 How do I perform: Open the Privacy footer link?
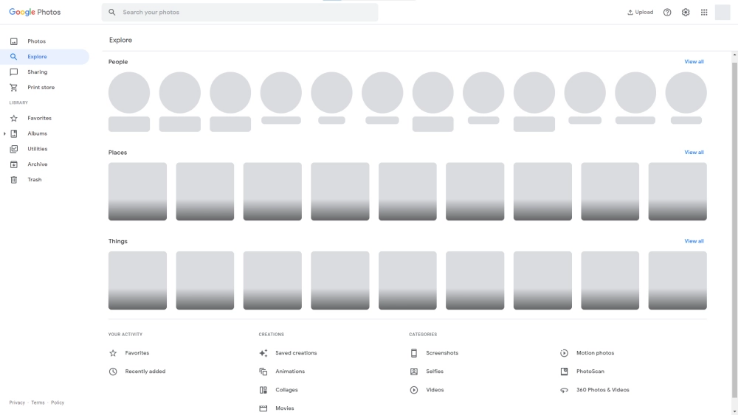17,403
